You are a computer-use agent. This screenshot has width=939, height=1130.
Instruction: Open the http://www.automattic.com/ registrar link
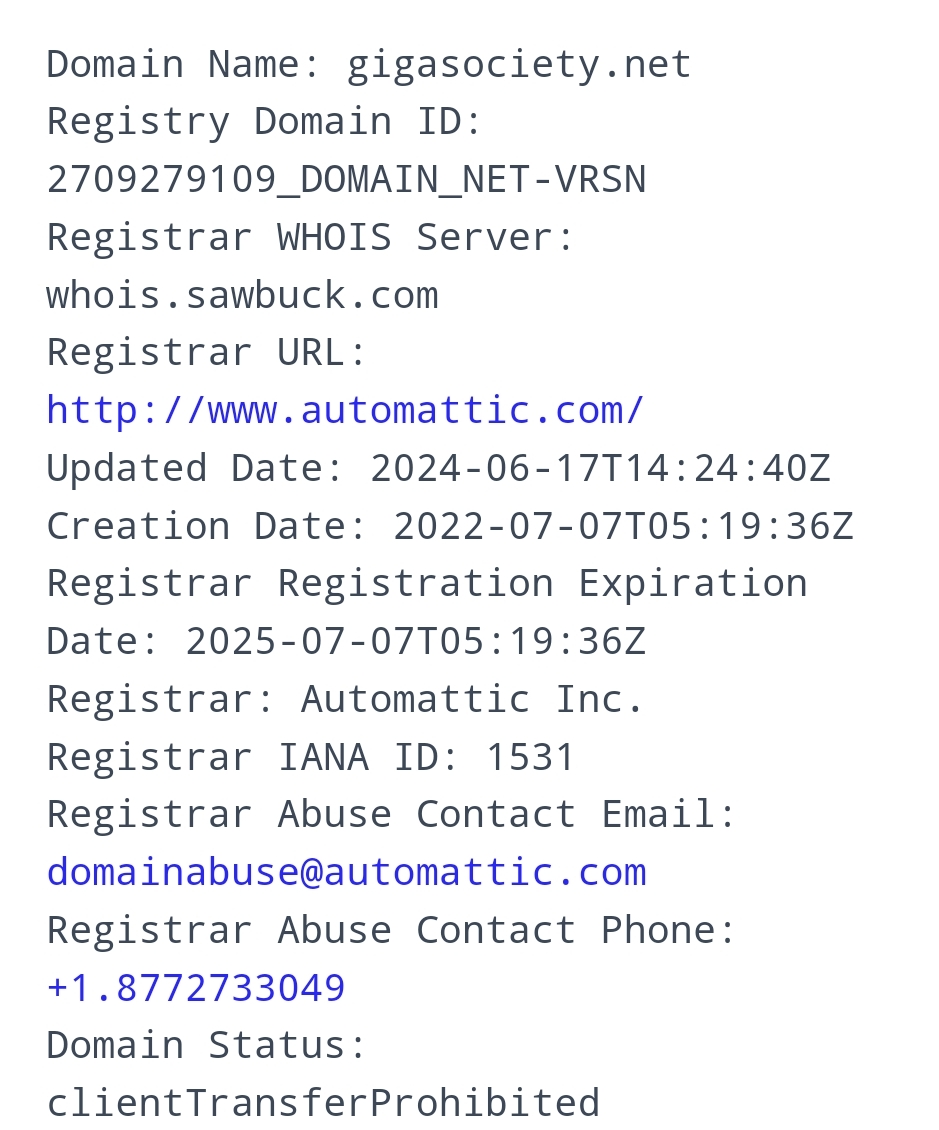click(x=346, y=410)
